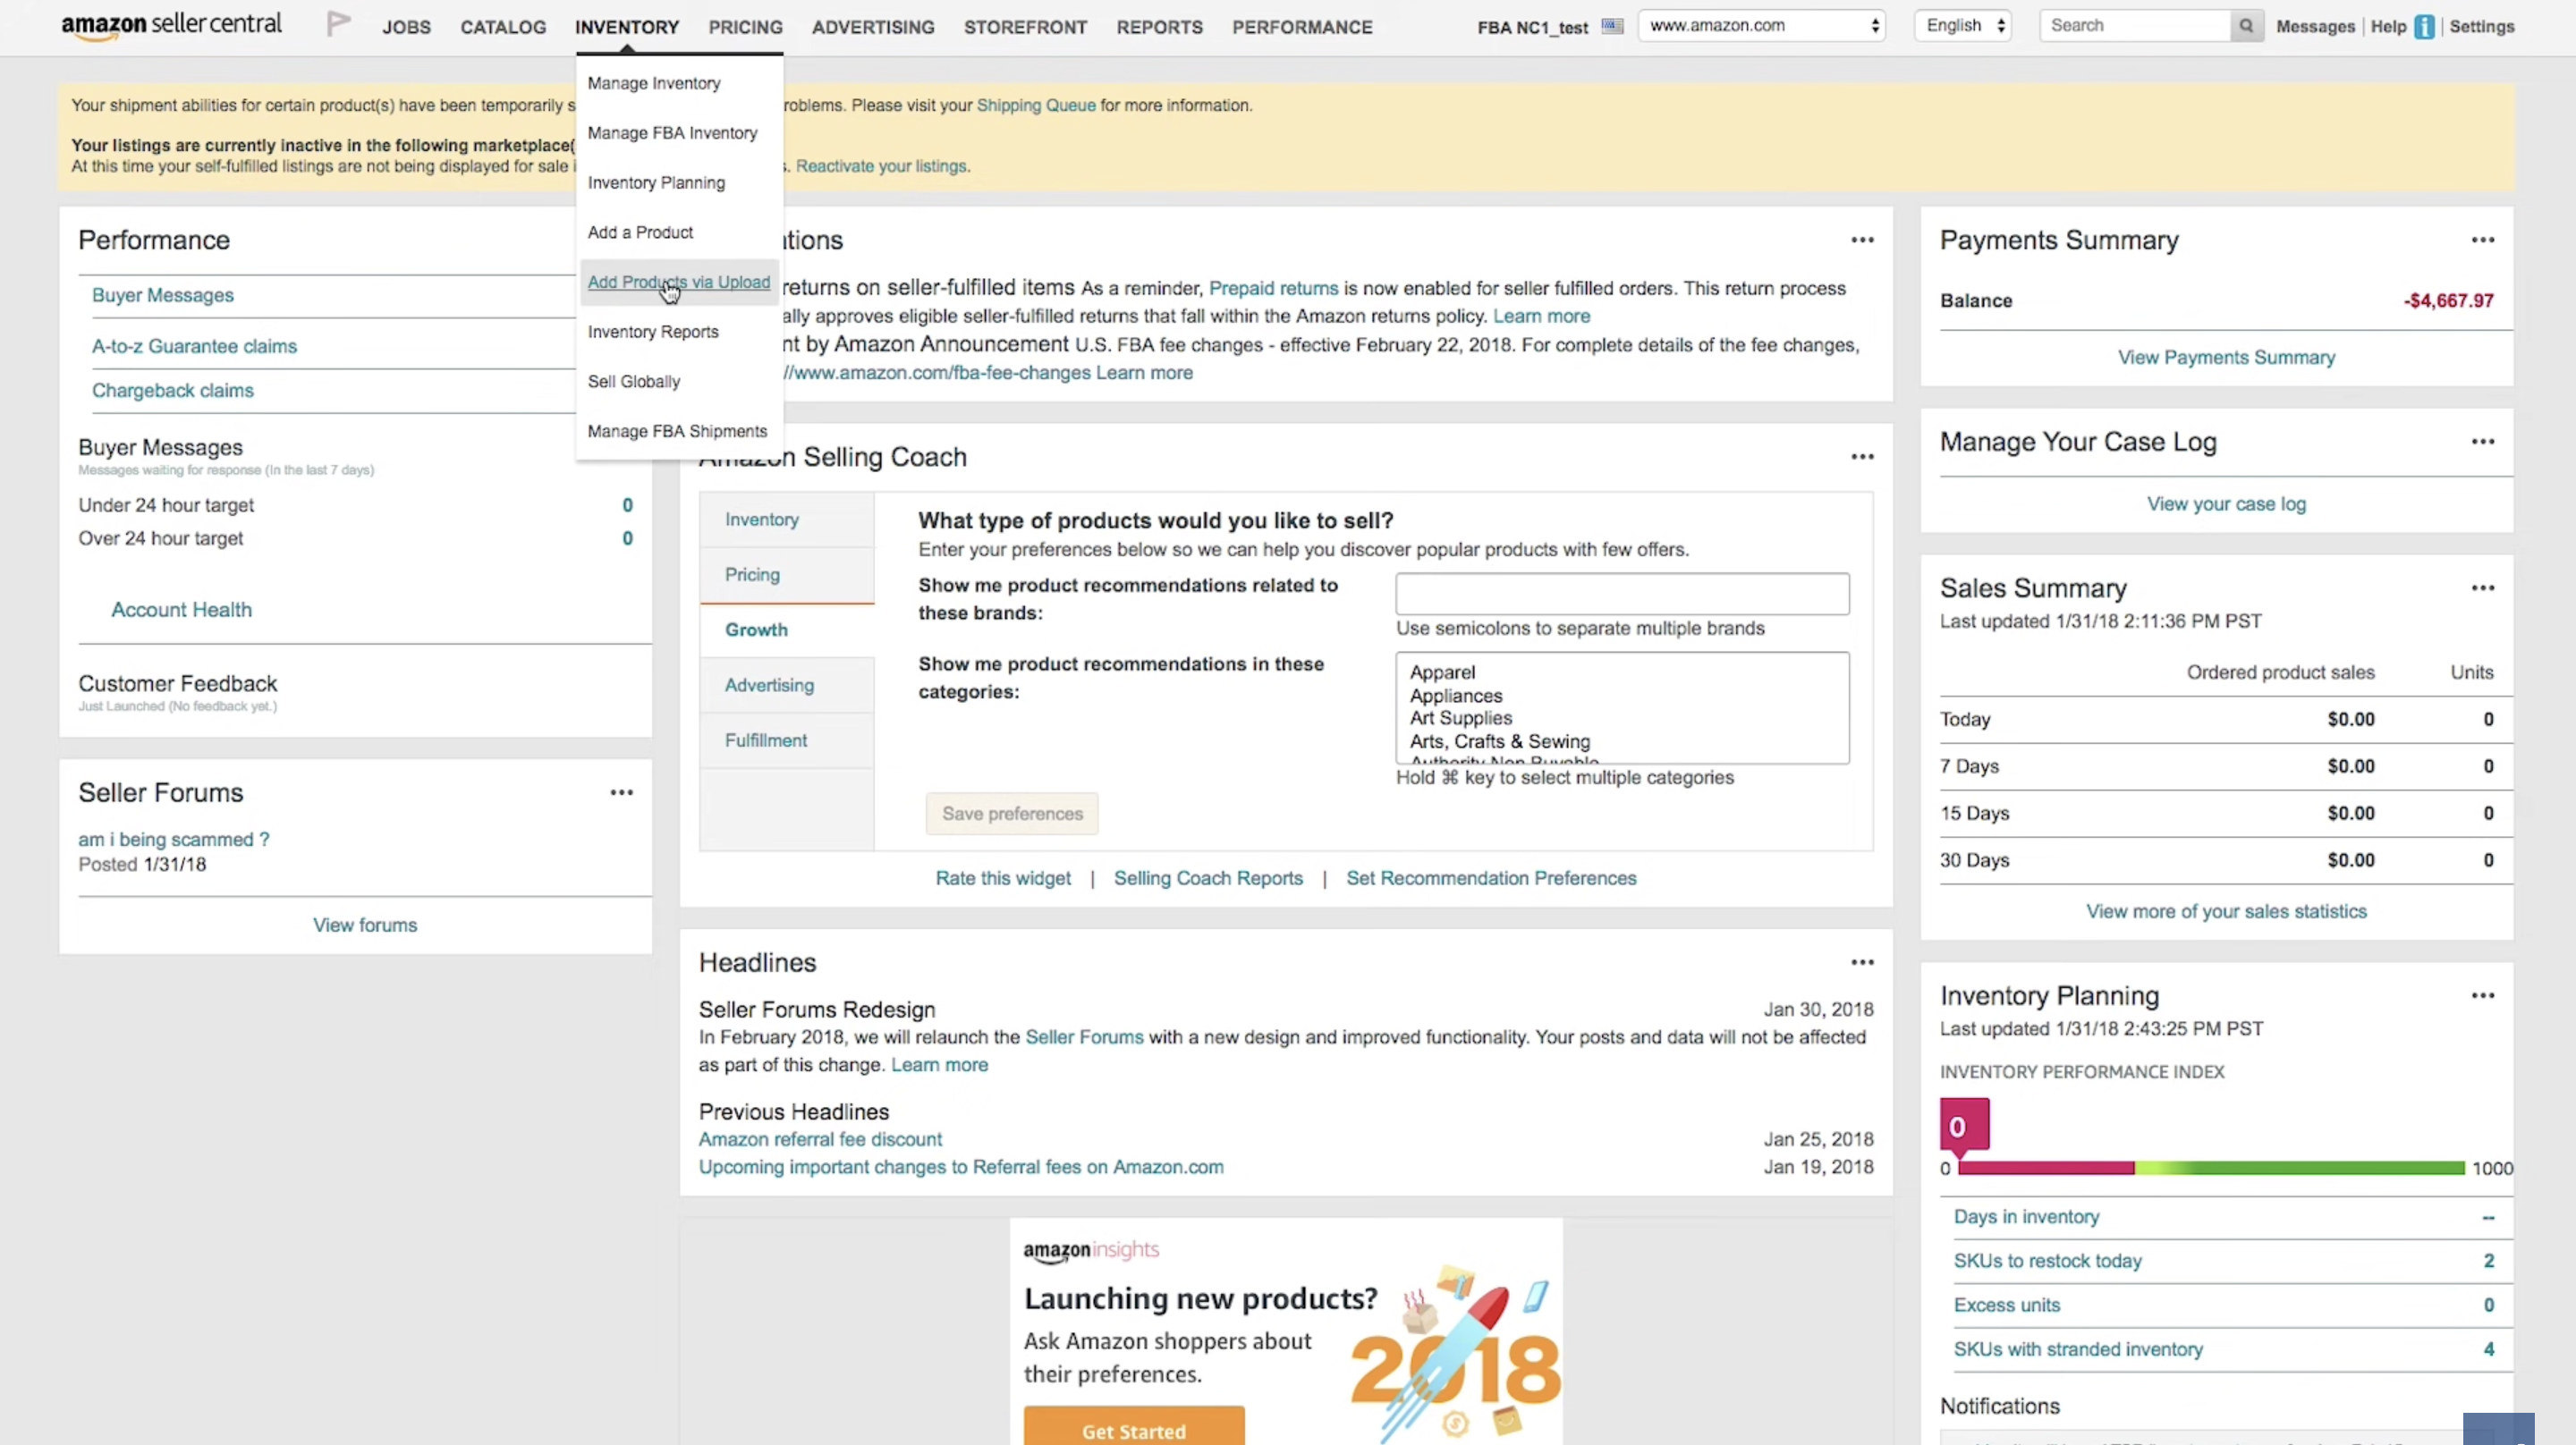Open the Amazon Selling Coach options ellipsis
Screen dimensions: 2576x1445
coord(1861,457)
